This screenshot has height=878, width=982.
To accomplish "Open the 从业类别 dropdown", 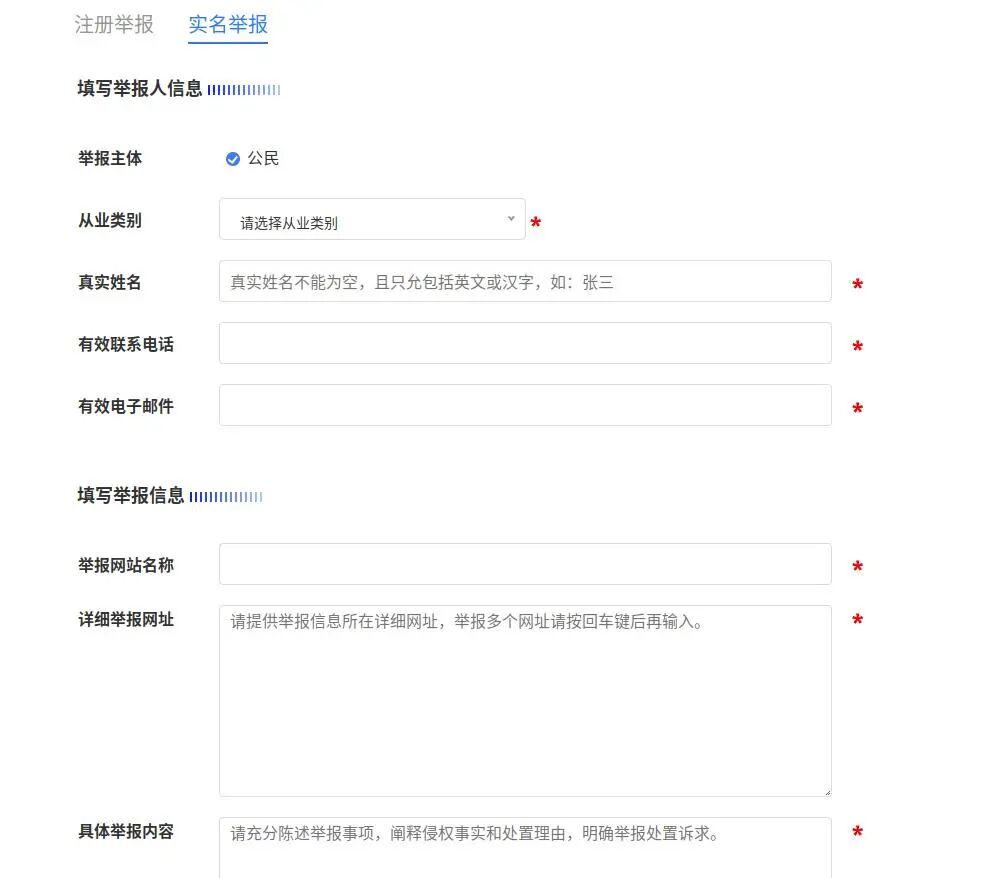I will pyautogui.click(x=372, y=220).
